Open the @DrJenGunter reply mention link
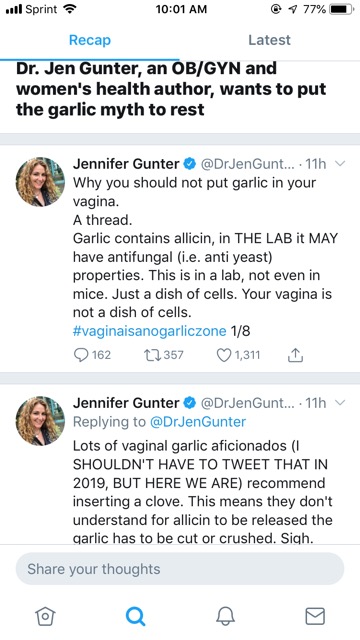The height and width of the screenshot is (640, 360). [x=198, y=422]
